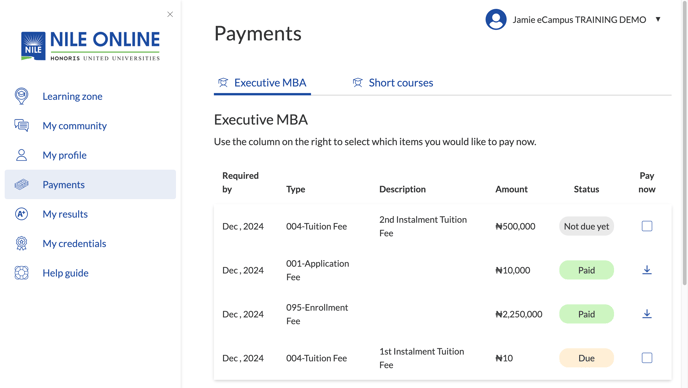The image size is (688, 388).
Task: Click the 'Executive MBA' section heading
Action: [261, 119]
